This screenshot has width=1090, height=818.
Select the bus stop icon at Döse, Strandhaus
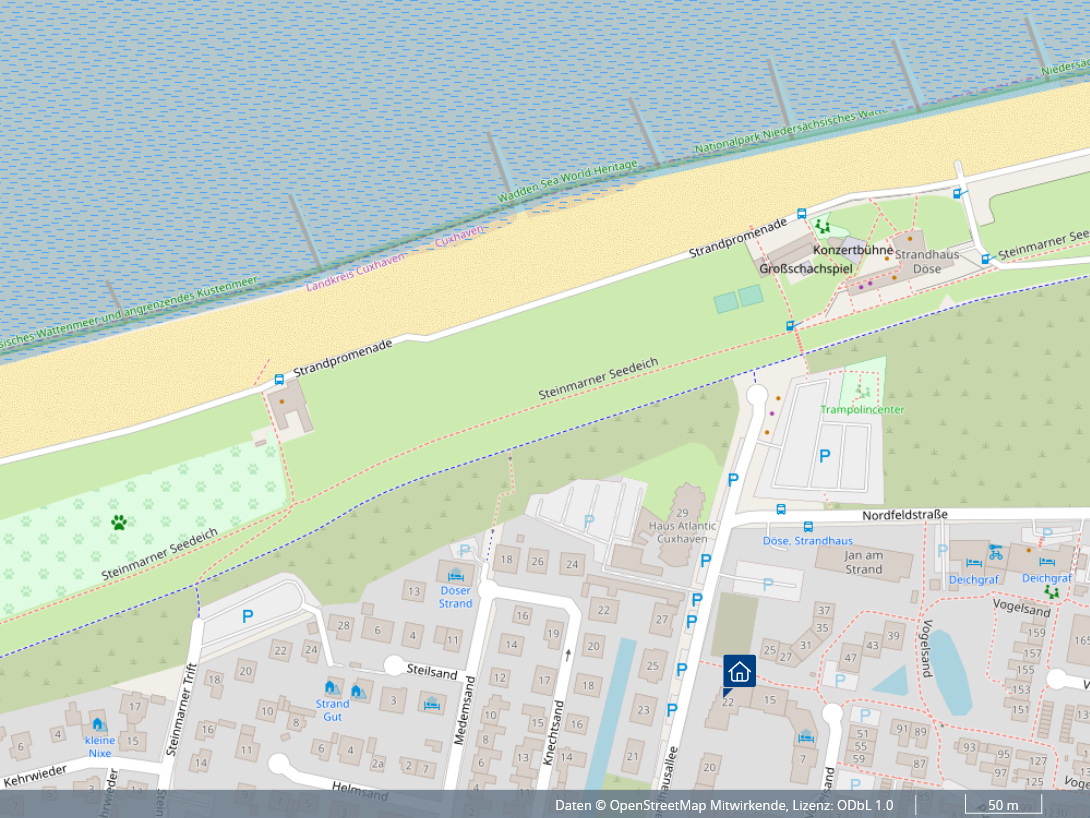tap(808, 526)
